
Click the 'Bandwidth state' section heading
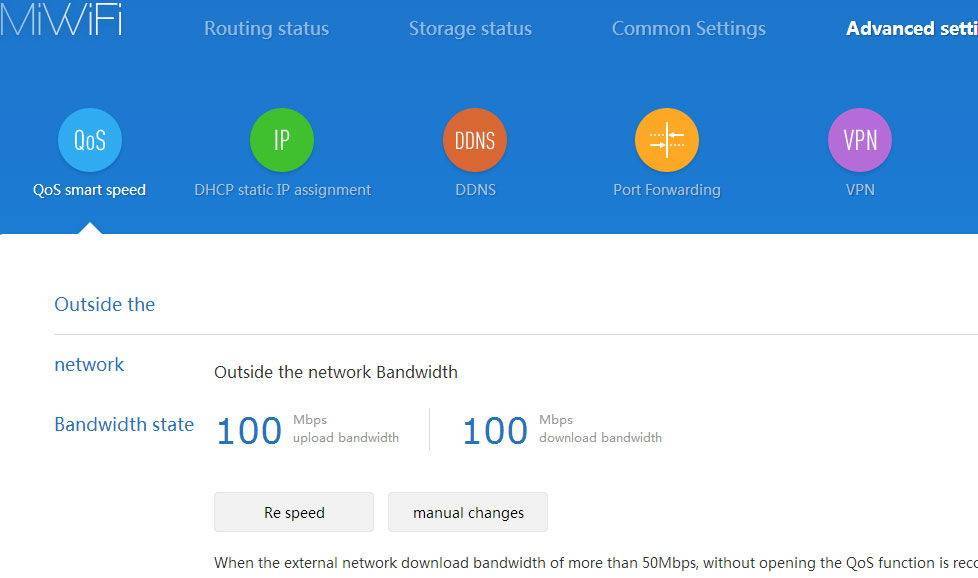pos(124,424)
